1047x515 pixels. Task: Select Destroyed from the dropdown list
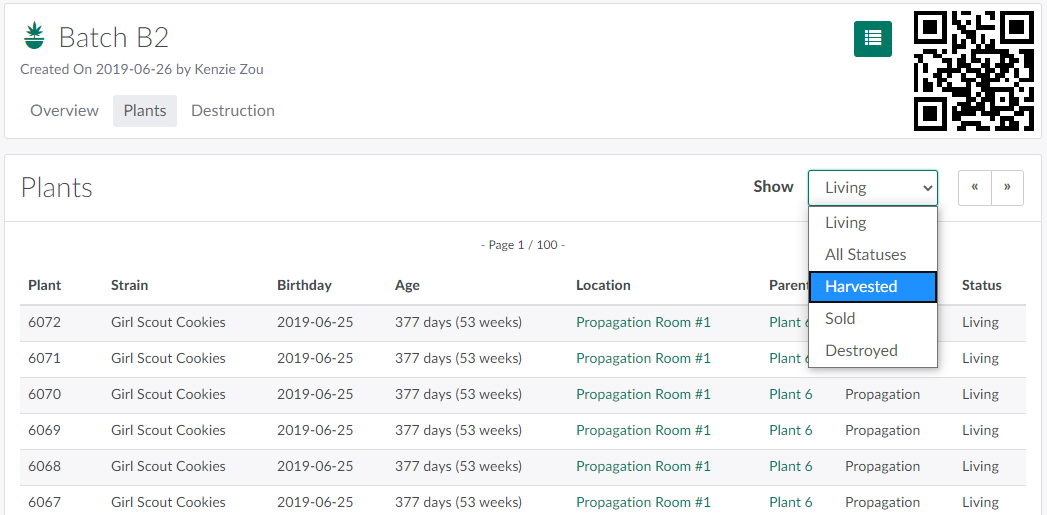(x=861, y=350)
